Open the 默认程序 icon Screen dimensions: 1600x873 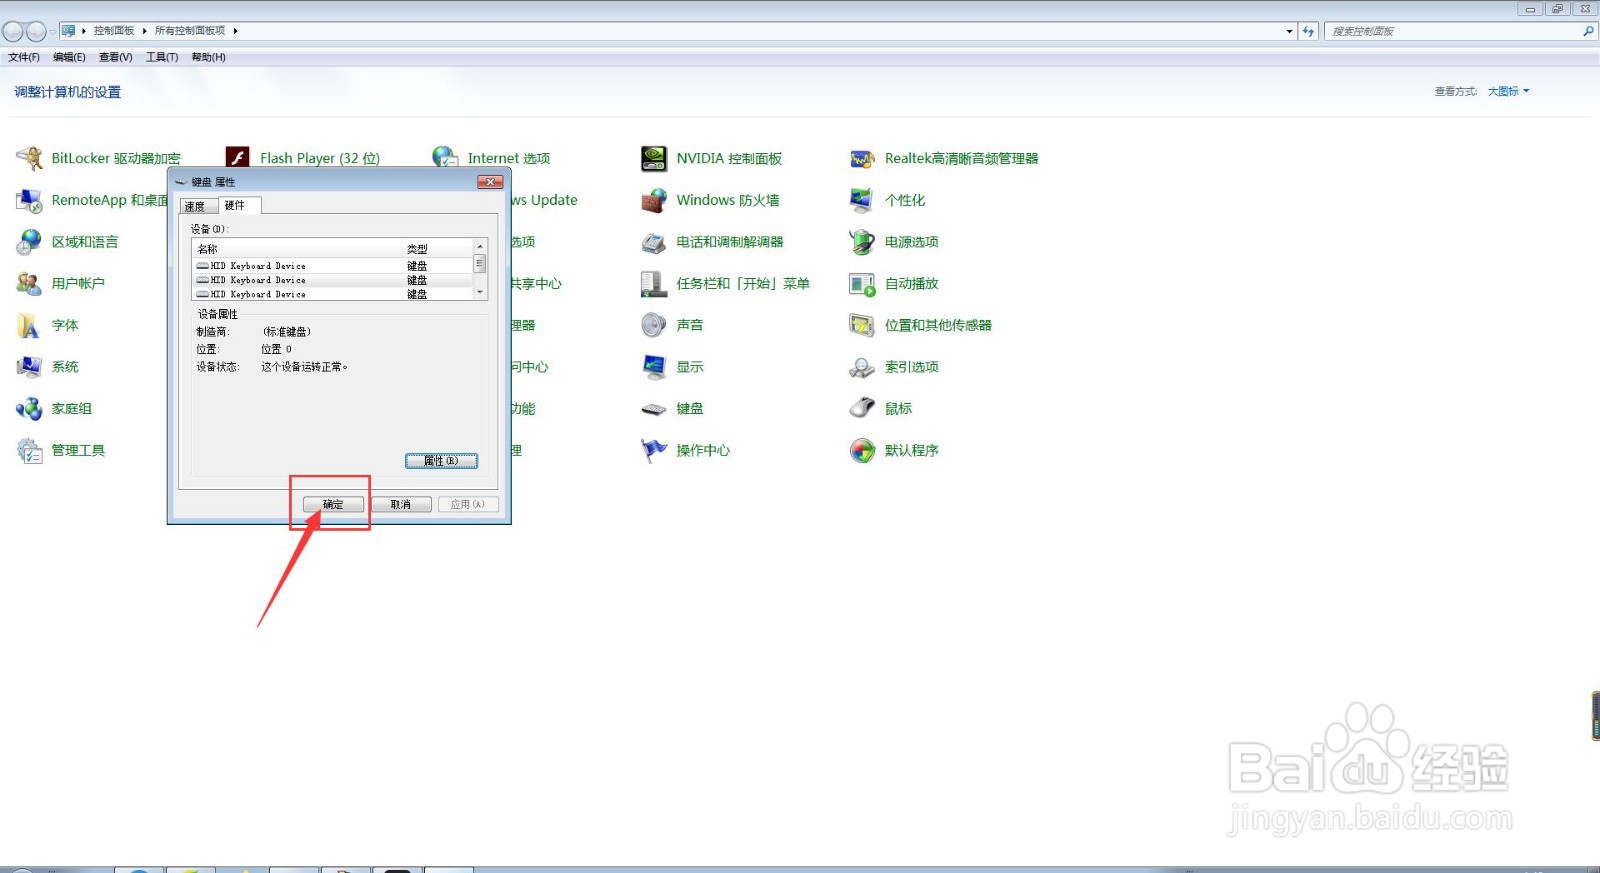[862, 451]
